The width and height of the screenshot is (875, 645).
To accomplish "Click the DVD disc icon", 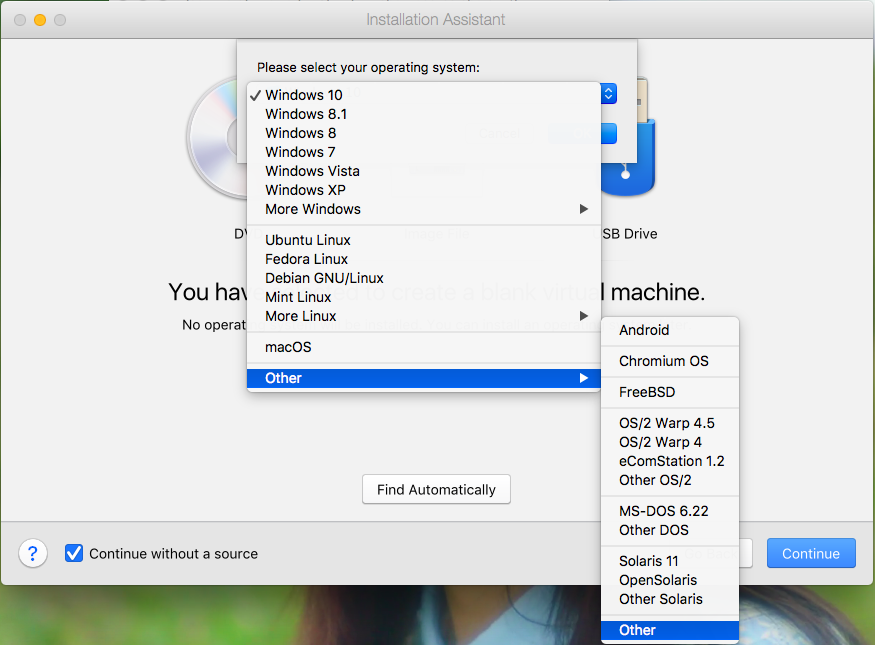I will (x=213, y=140).
